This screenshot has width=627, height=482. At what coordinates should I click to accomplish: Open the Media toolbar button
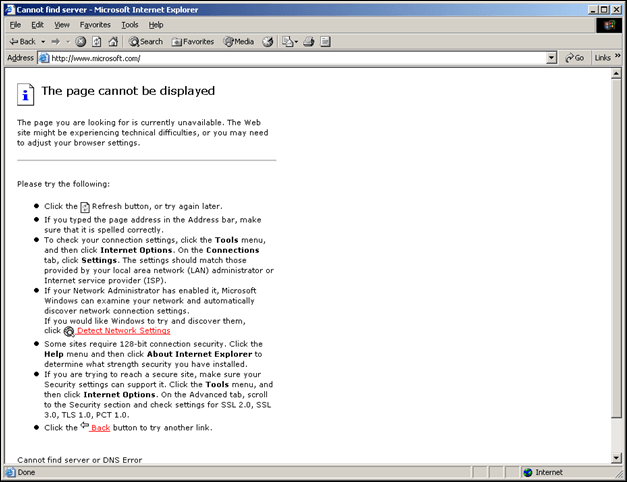pyautogui.click(x=239, y=42)
